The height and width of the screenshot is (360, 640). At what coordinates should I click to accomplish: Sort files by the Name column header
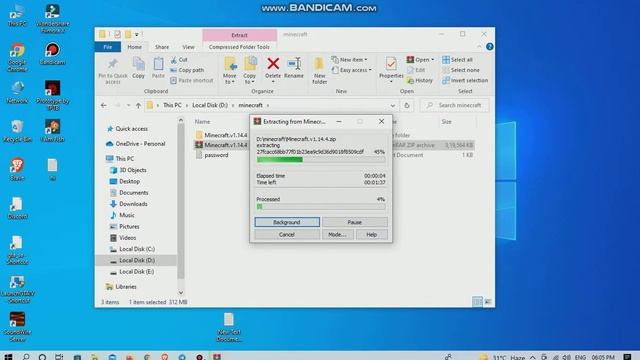coord(202,122)
